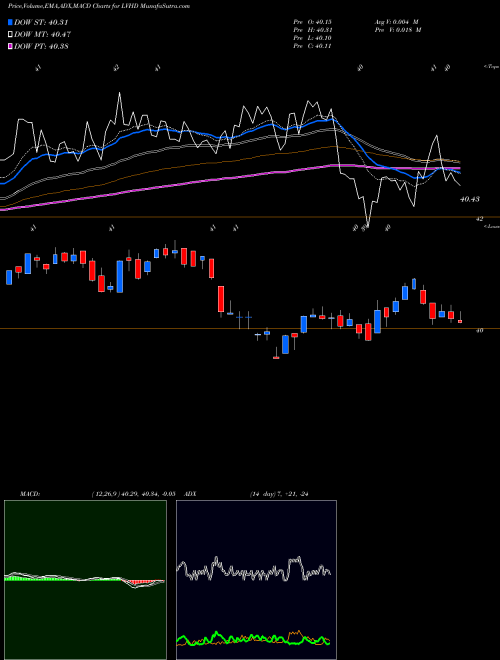Click the last red candlestick on the right
Screen dimensions: 500x660
[x=460, y=321]
